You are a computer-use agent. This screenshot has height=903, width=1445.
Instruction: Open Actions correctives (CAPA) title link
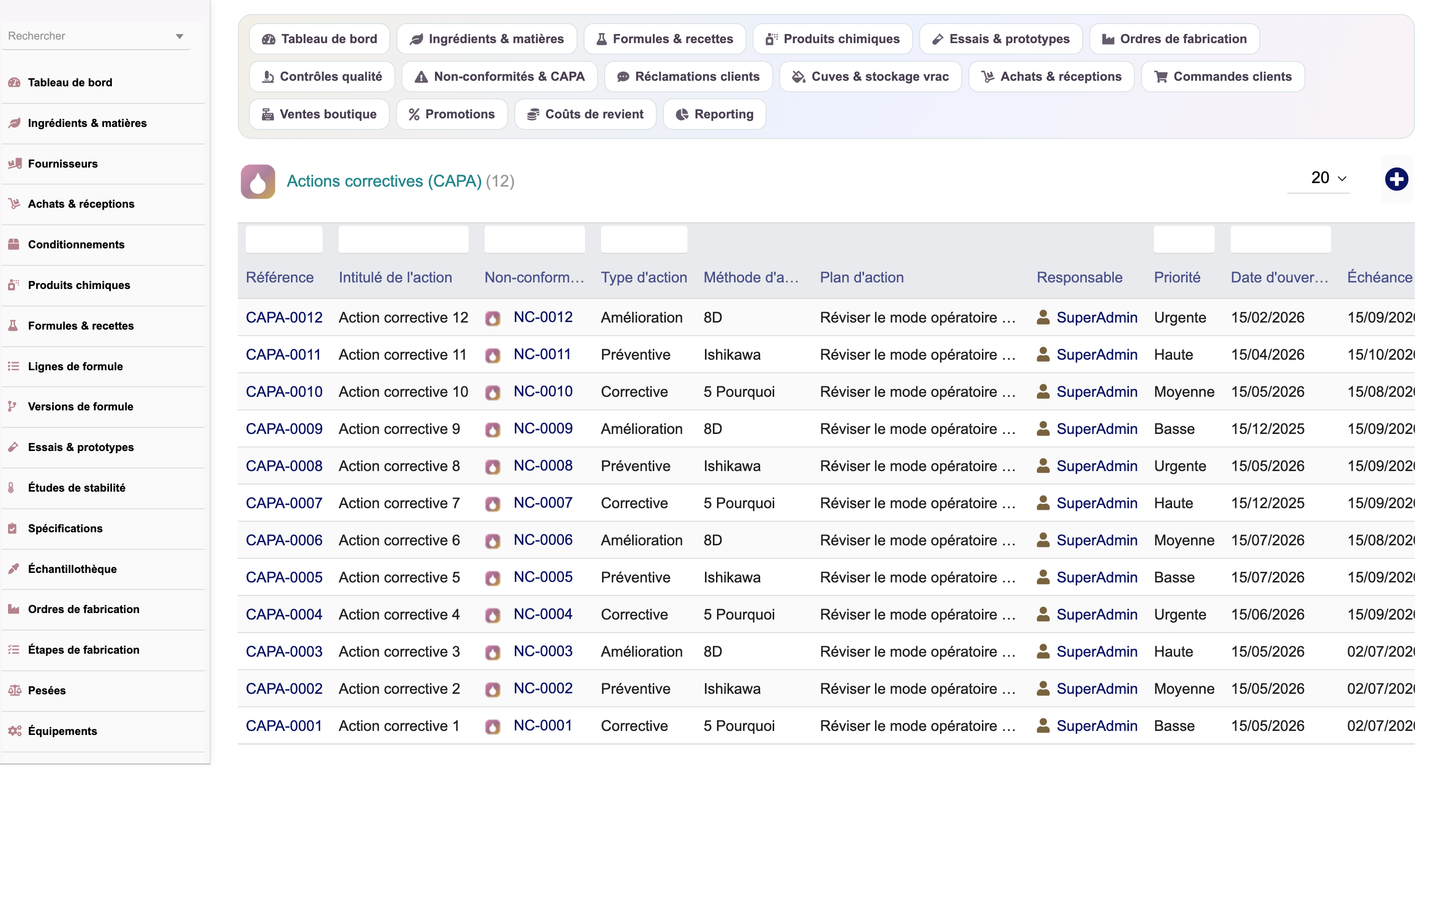click(384, 181)
